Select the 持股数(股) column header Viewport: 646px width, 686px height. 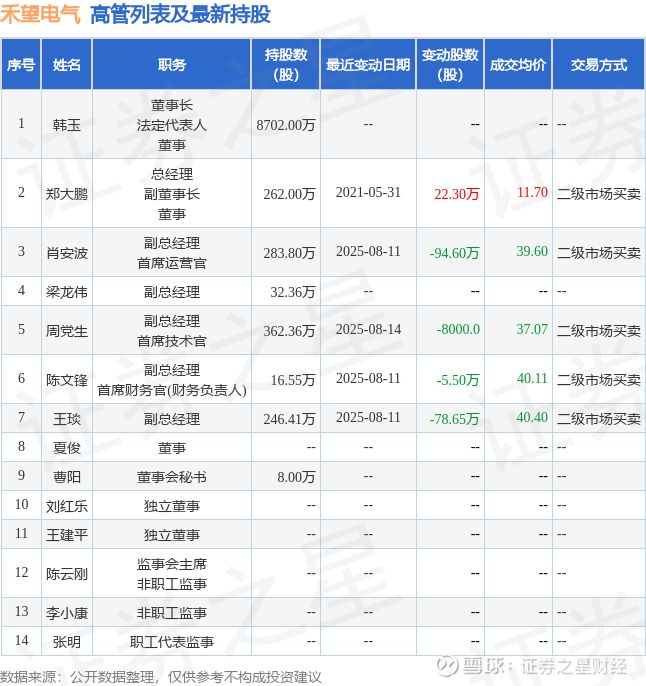tap(286, 65)
